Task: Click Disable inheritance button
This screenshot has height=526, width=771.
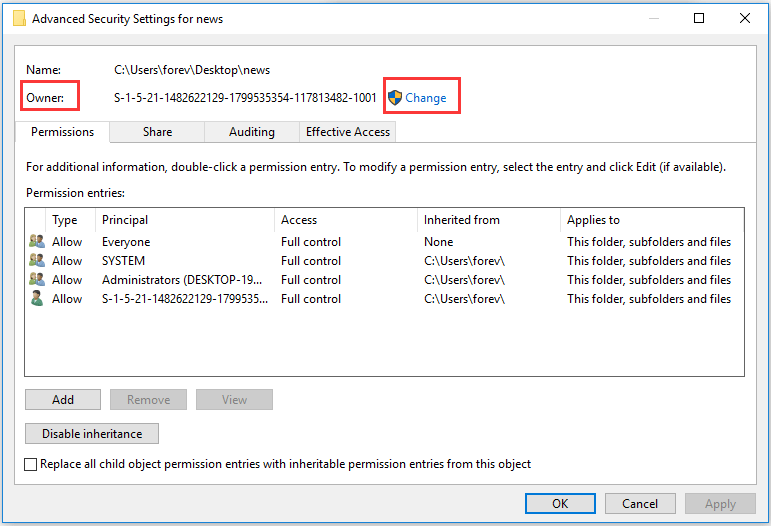Action: [92, 434]
